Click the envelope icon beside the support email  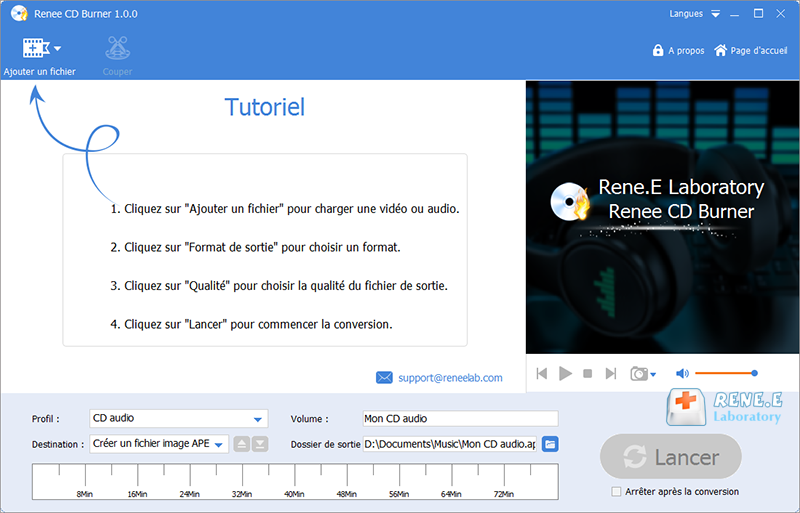(x=384, y=378)
